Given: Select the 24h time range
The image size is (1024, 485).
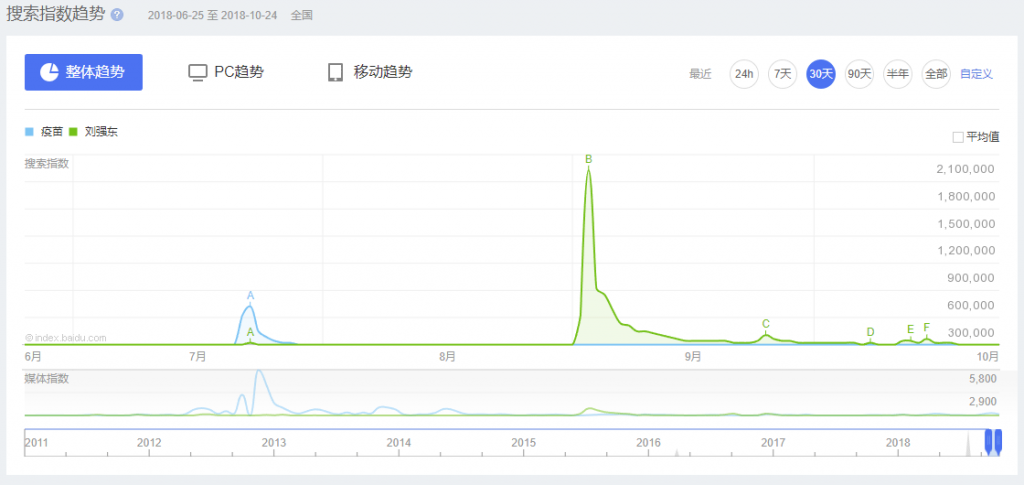Looking at the screenshot, I should [x=743, y=74].
